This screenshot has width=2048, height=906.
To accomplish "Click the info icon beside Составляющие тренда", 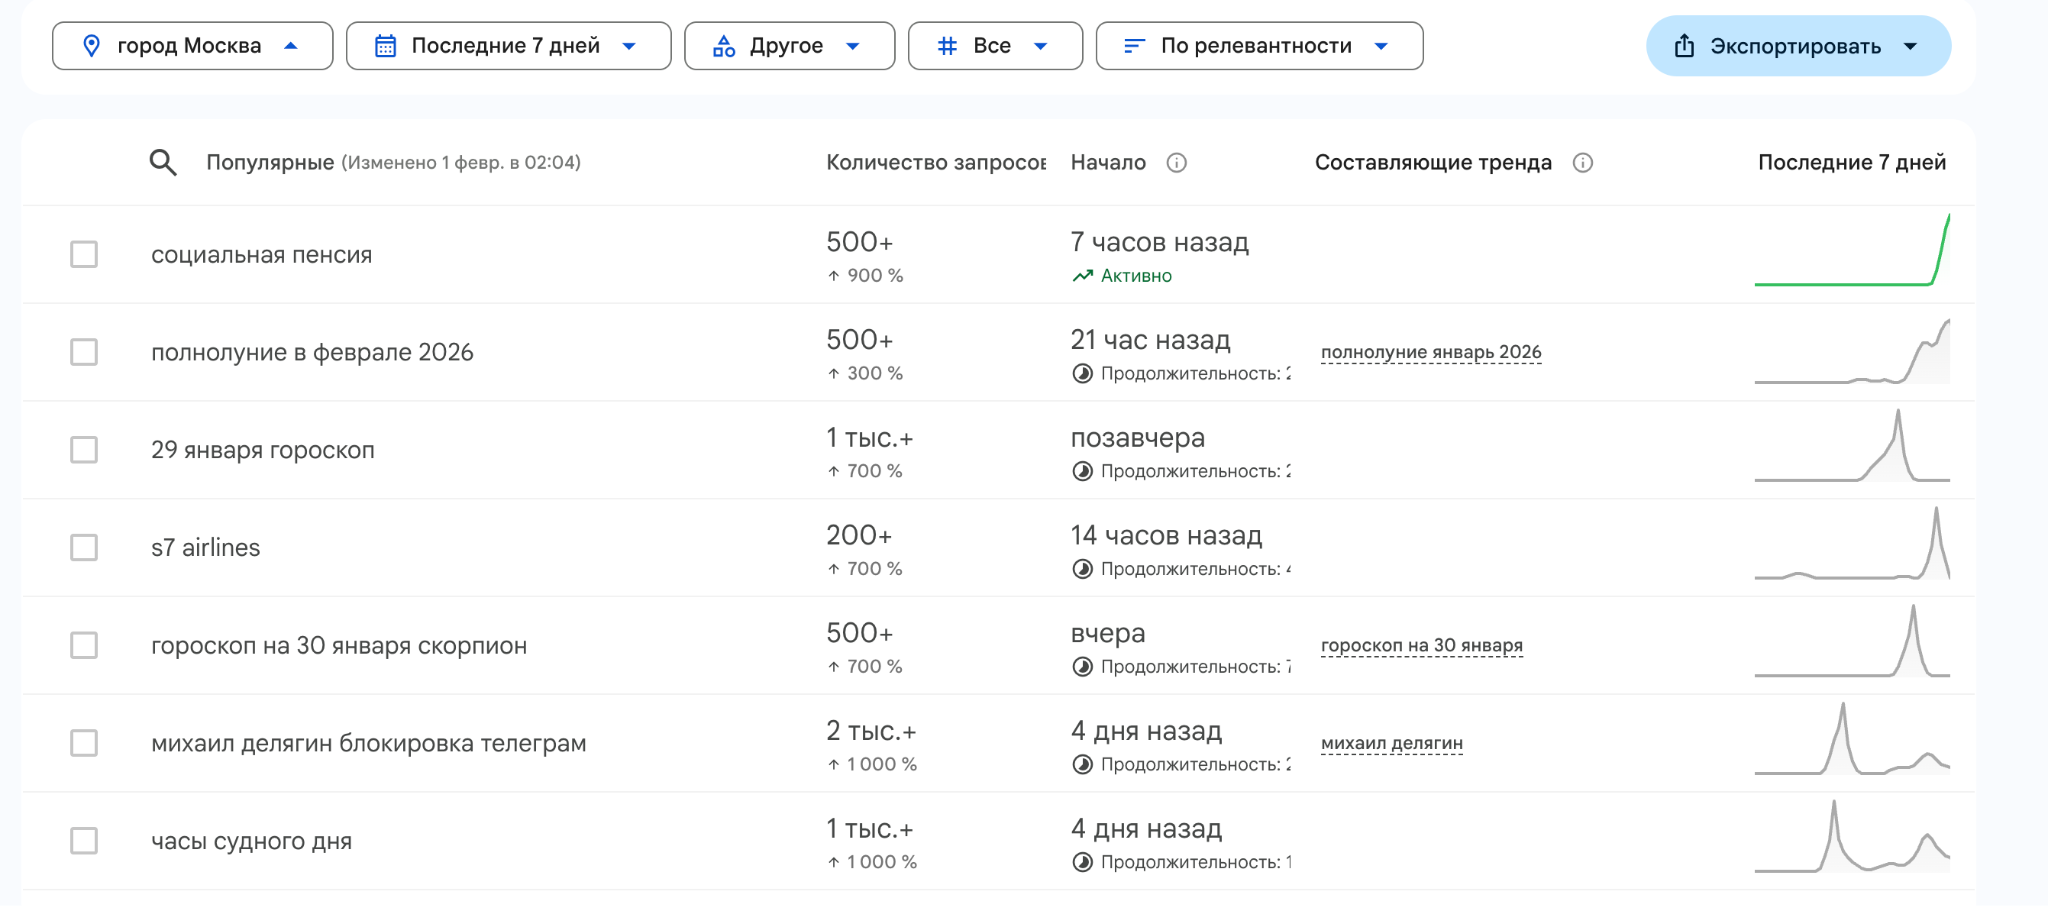I will (1583, 163).
